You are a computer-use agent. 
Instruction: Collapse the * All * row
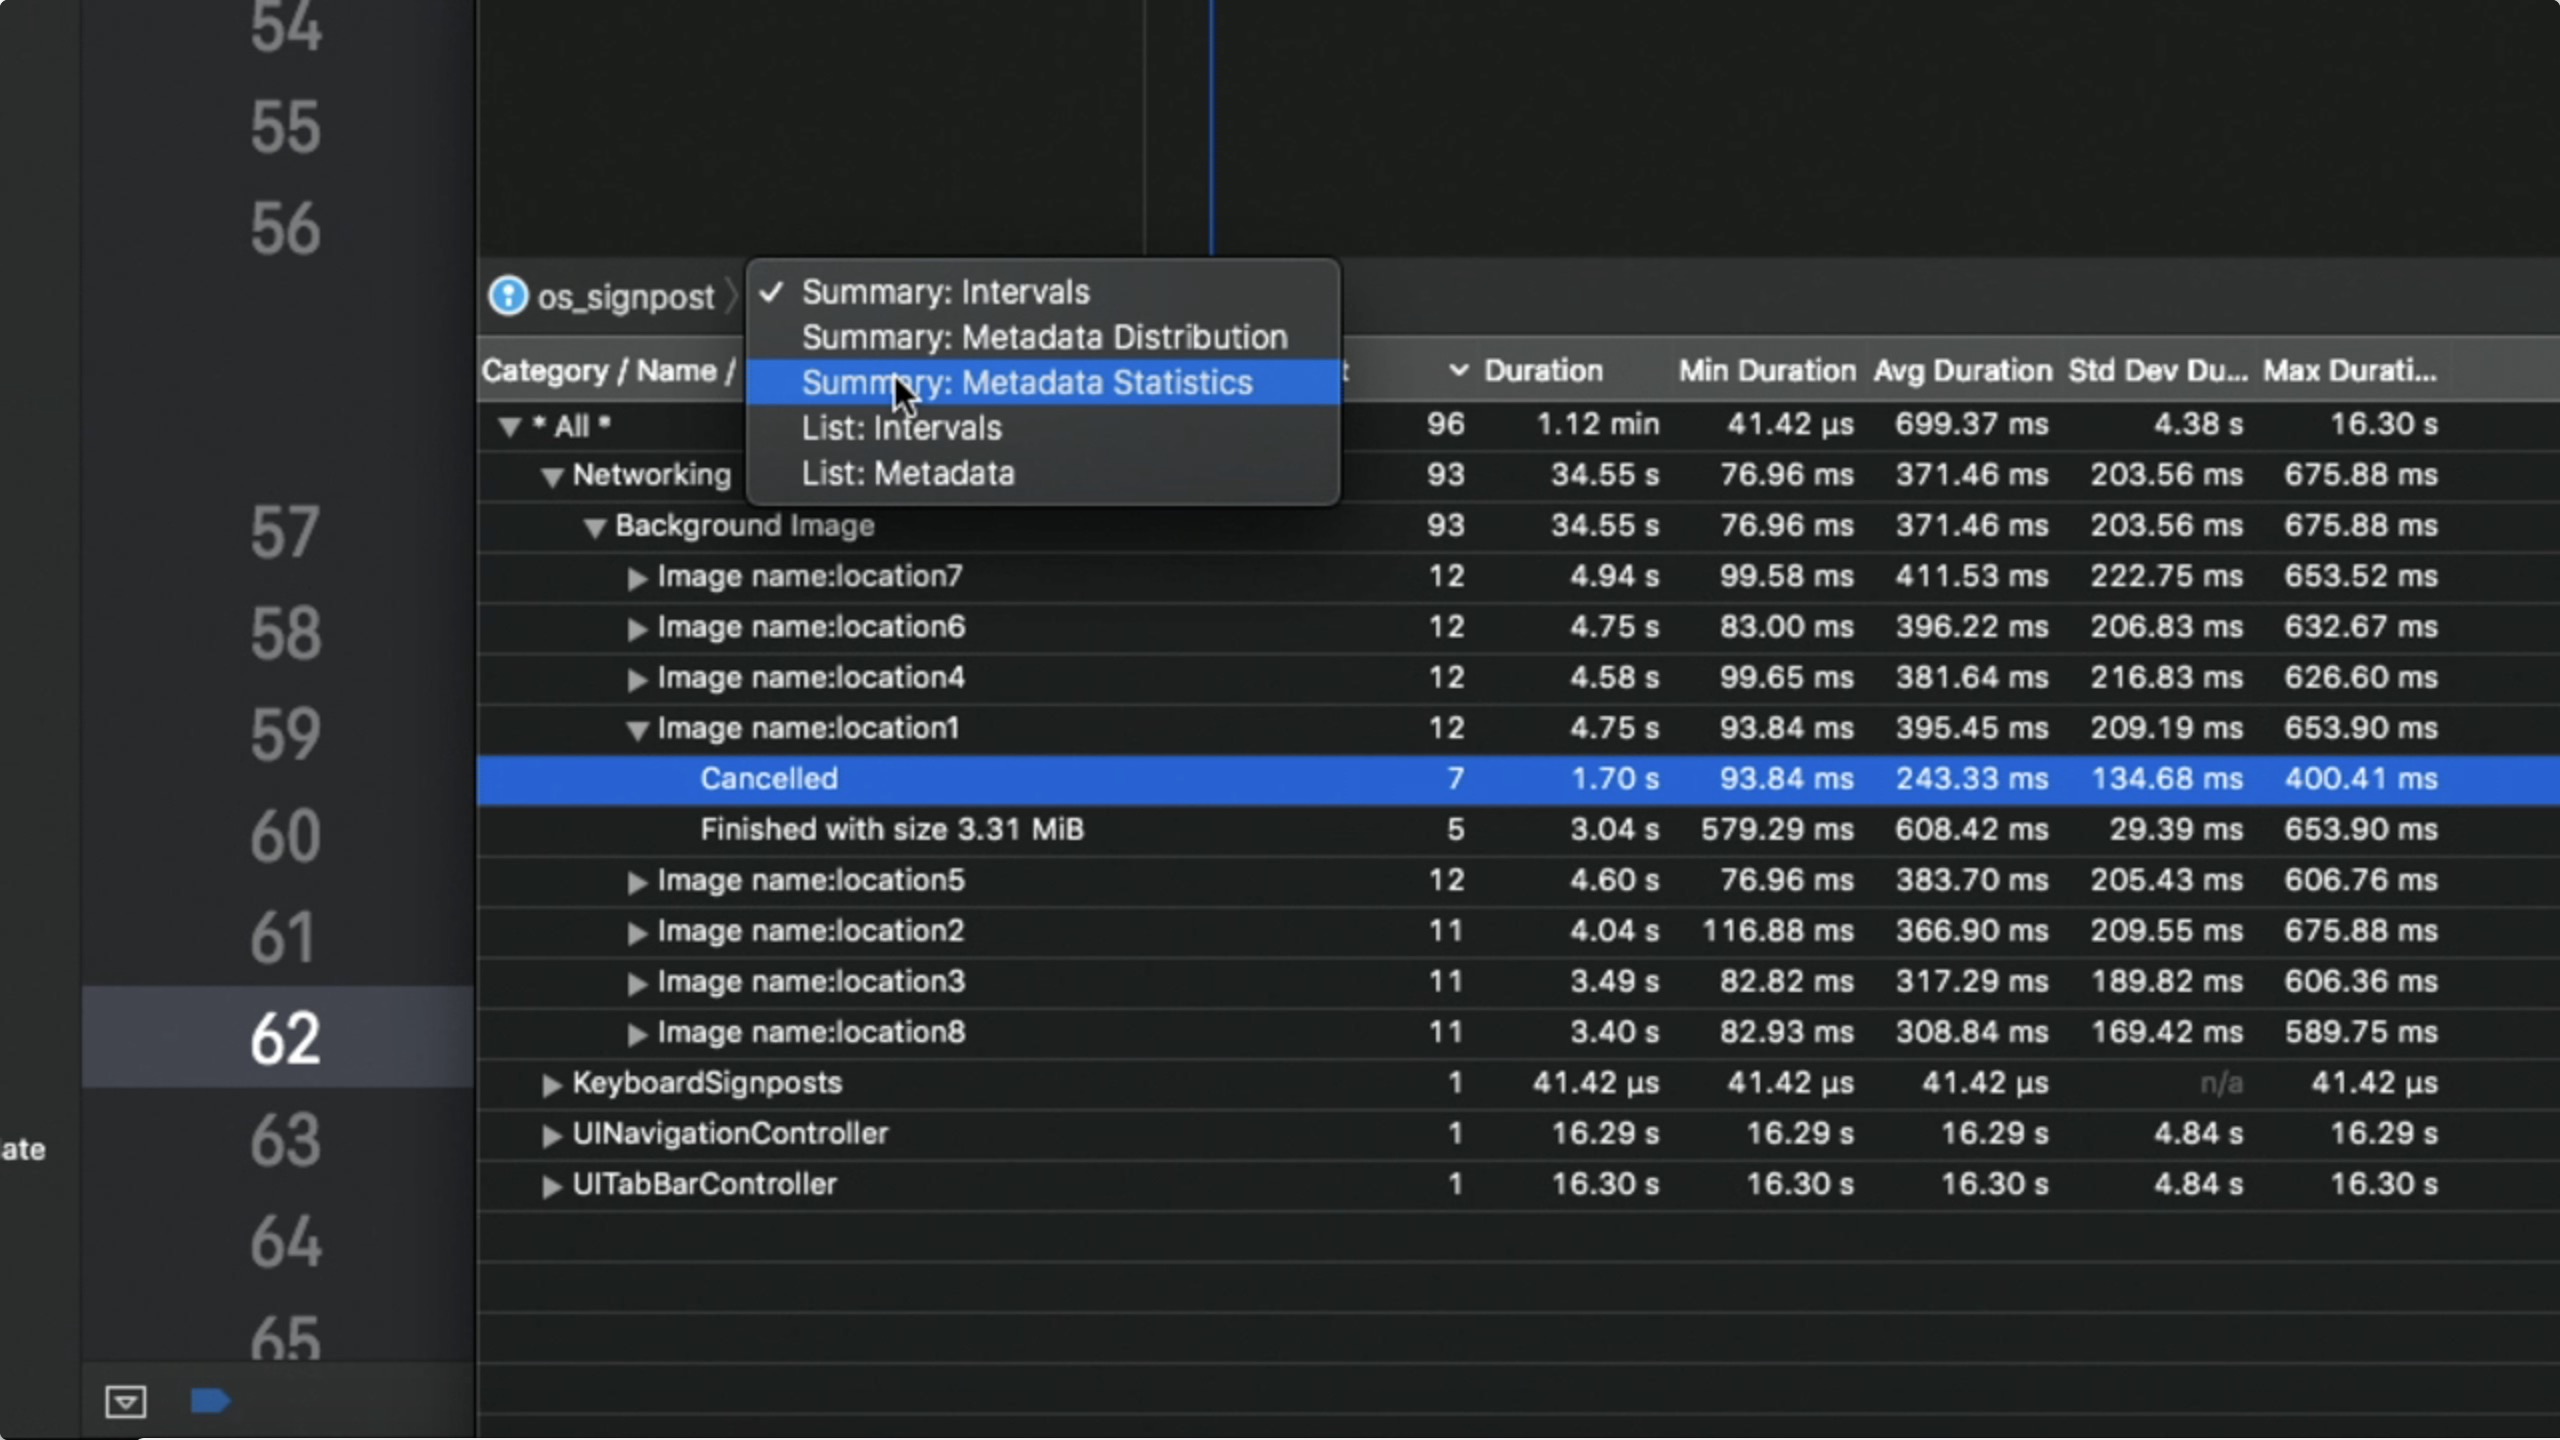[510, 427]
